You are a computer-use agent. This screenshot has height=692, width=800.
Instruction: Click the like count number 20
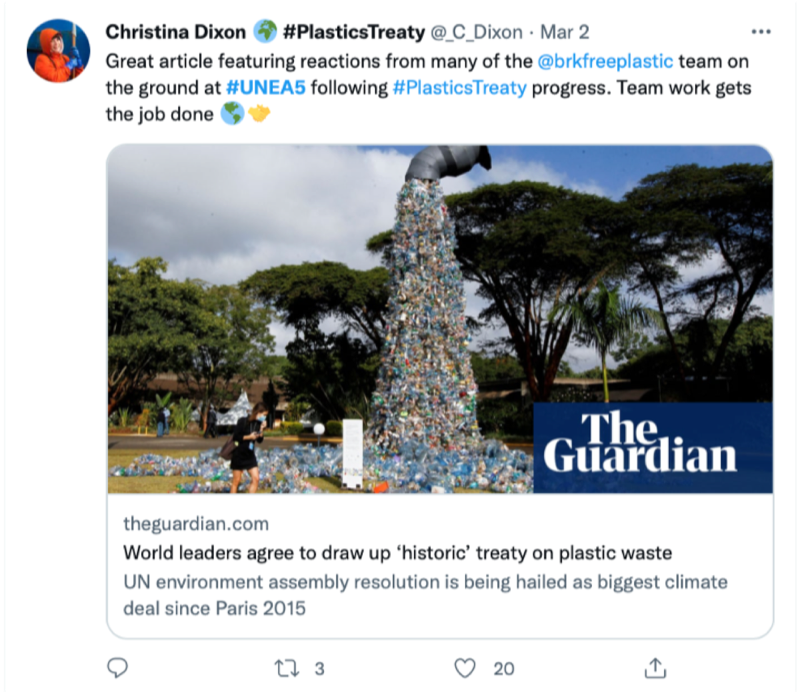point(503,668)
